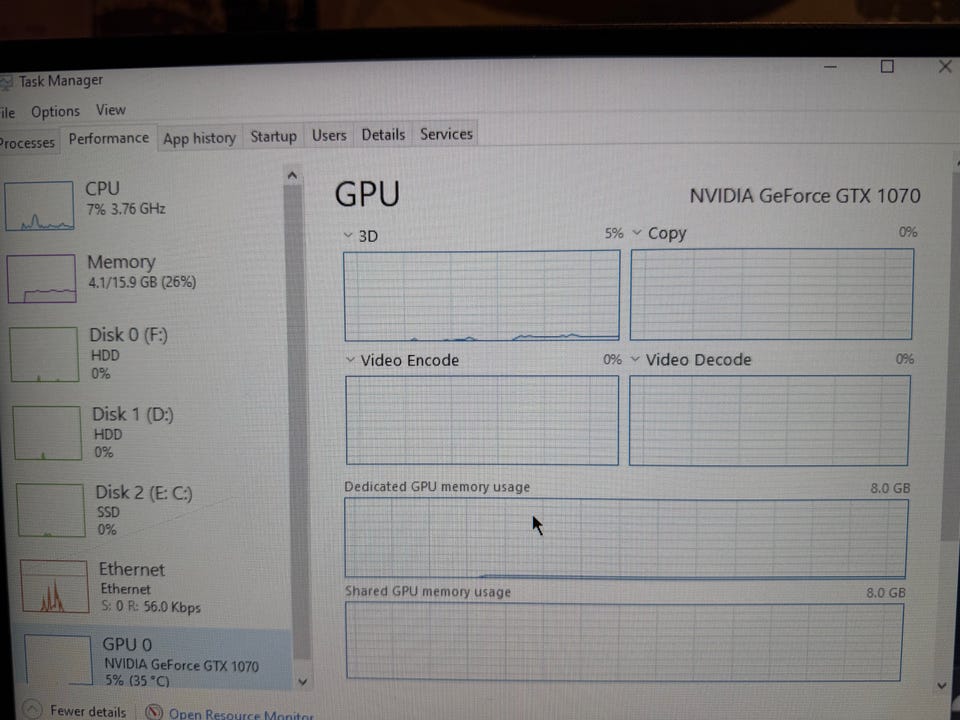Select Disk 1 (D:) in sidebar
The height and width of the screenshot is (720, 960).
click(x=151, y=432)
